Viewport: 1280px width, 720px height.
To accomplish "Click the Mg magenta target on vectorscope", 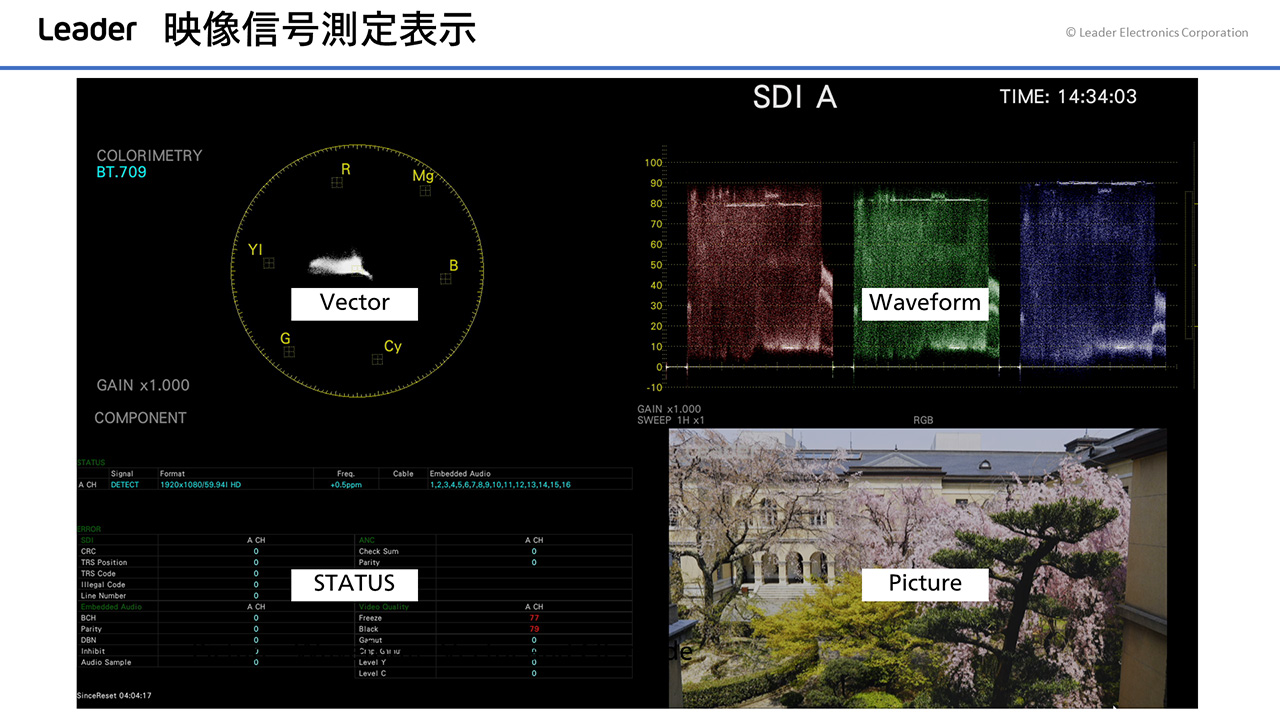I will (x=425, y=190).
